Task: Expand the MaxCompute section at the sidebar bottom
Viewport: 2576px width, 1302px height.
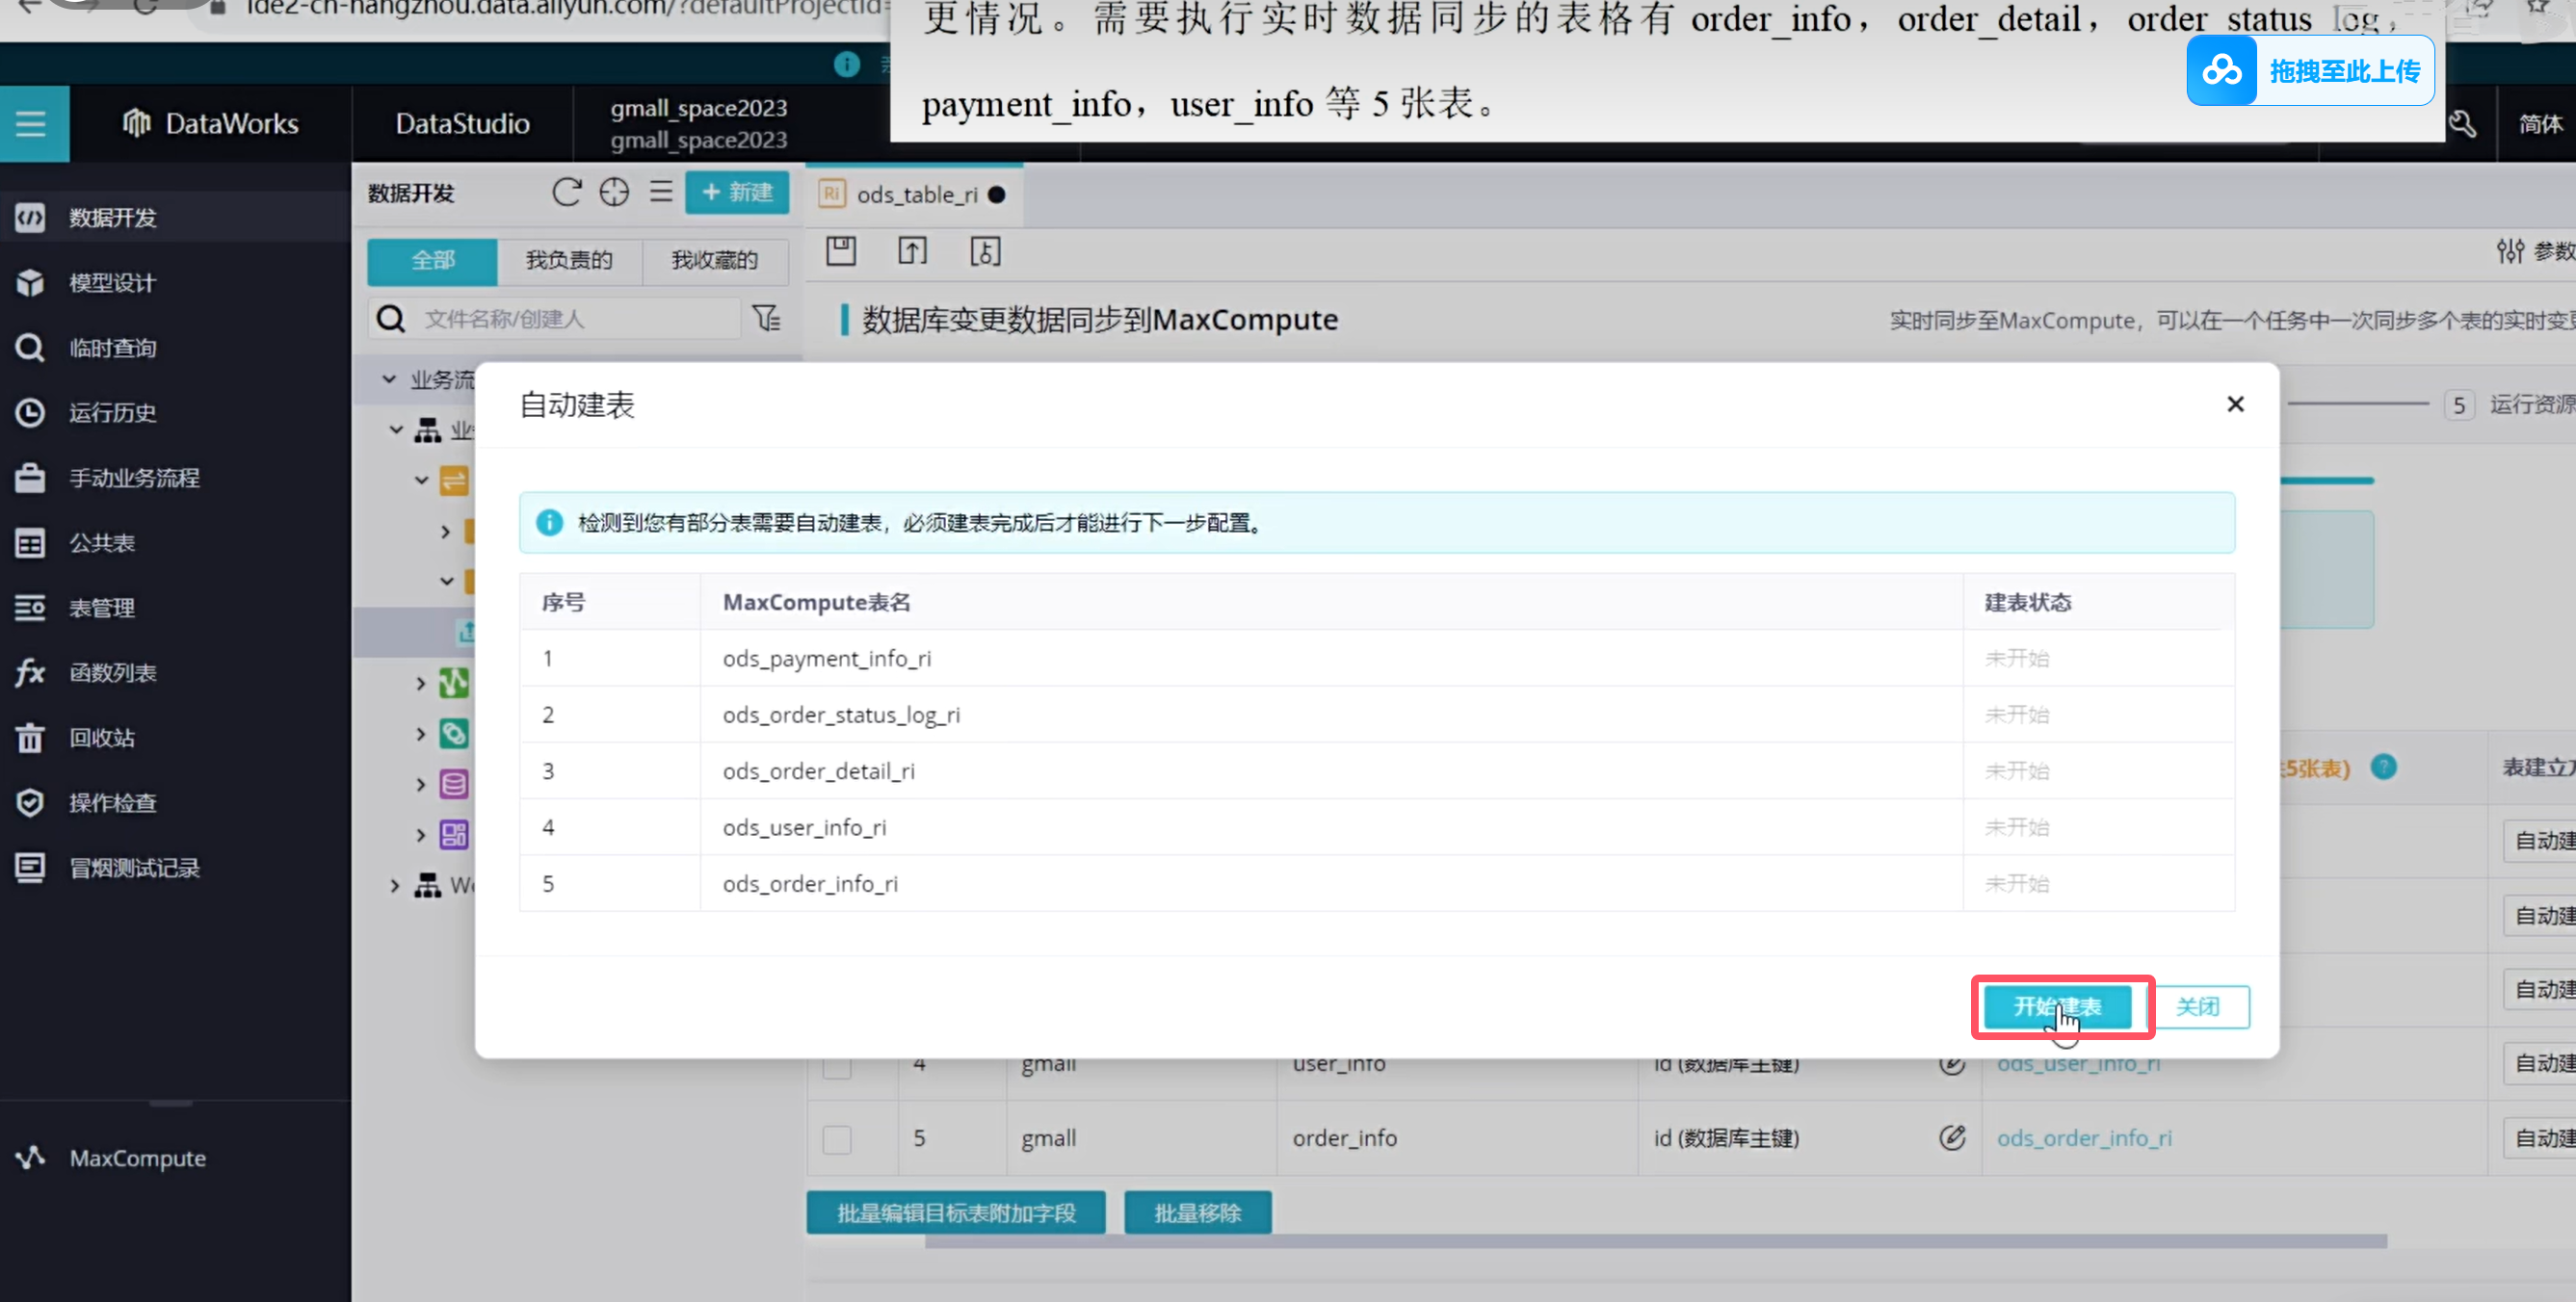Action: tap(137, 1158)
